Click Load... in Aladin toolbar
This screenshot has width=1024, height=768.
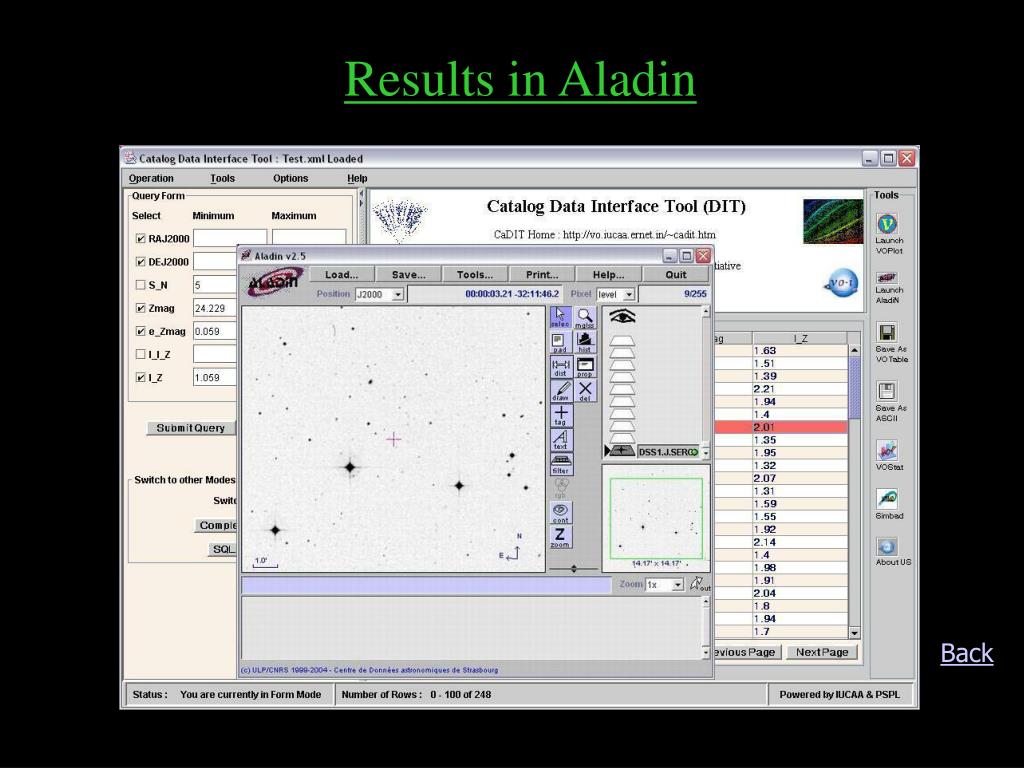tap(342, 275)
